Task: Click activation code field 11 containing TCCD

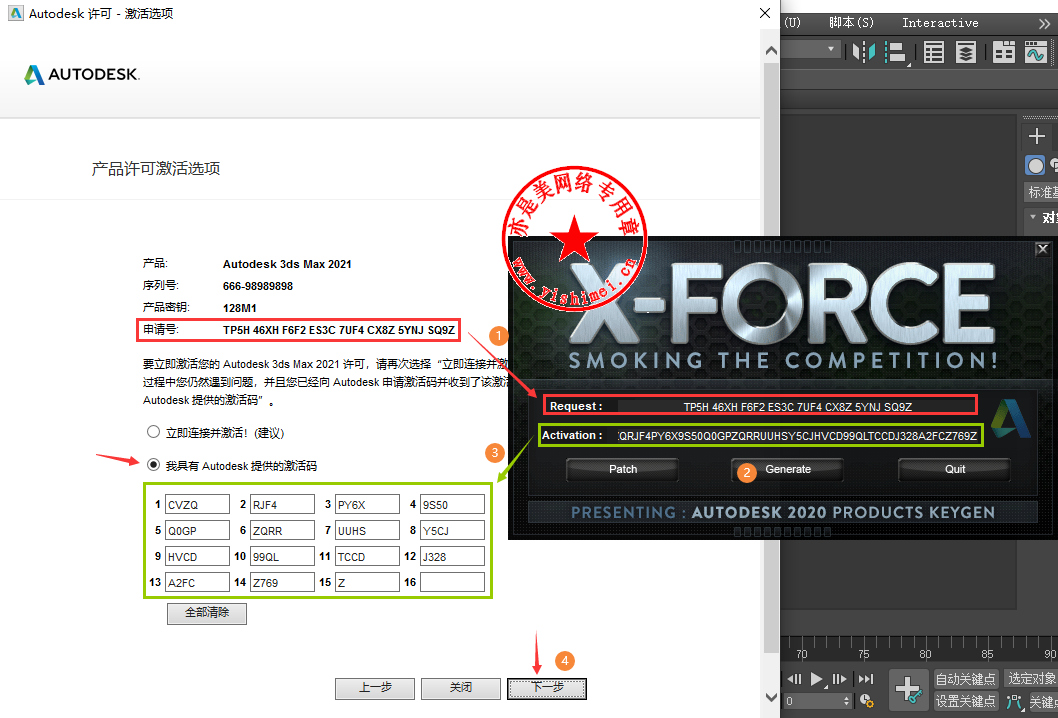Action: 367,557
